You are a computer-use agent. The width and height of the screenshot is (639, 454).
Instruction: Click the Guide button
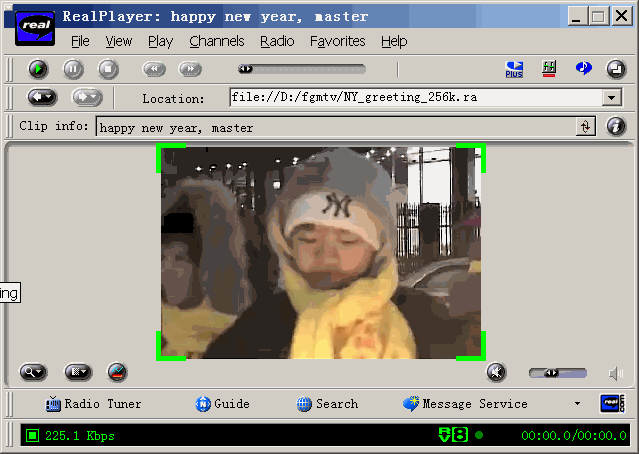pyautogui.click(x=222, y=404)
